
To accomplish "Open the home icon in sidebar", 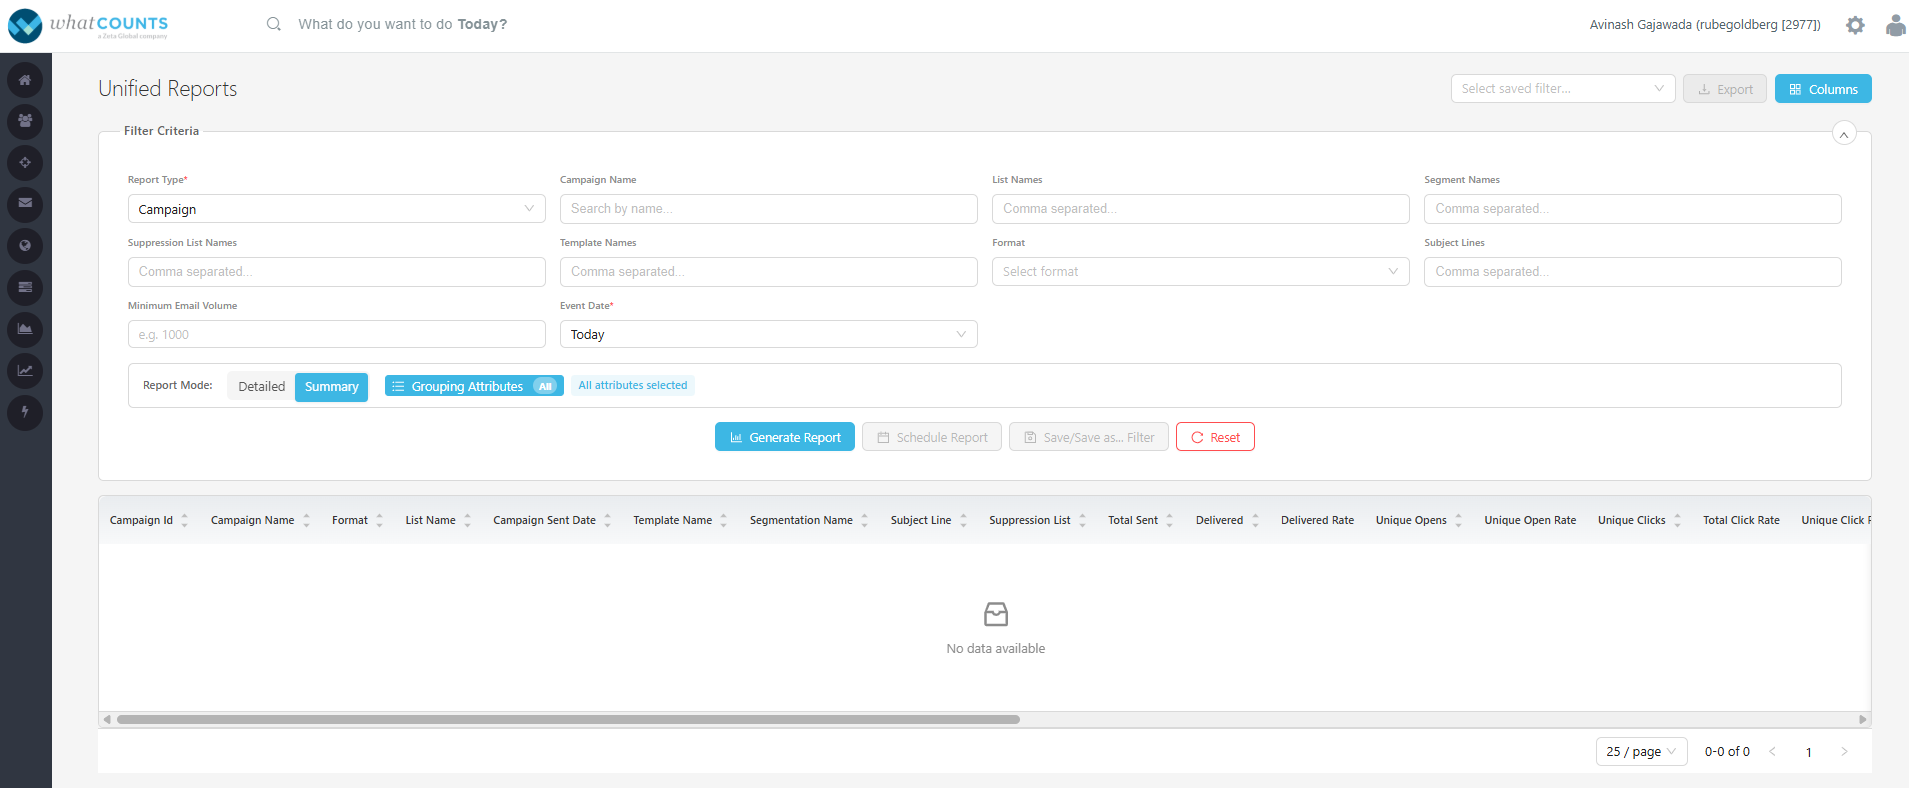I will click(x=25, y=80).
